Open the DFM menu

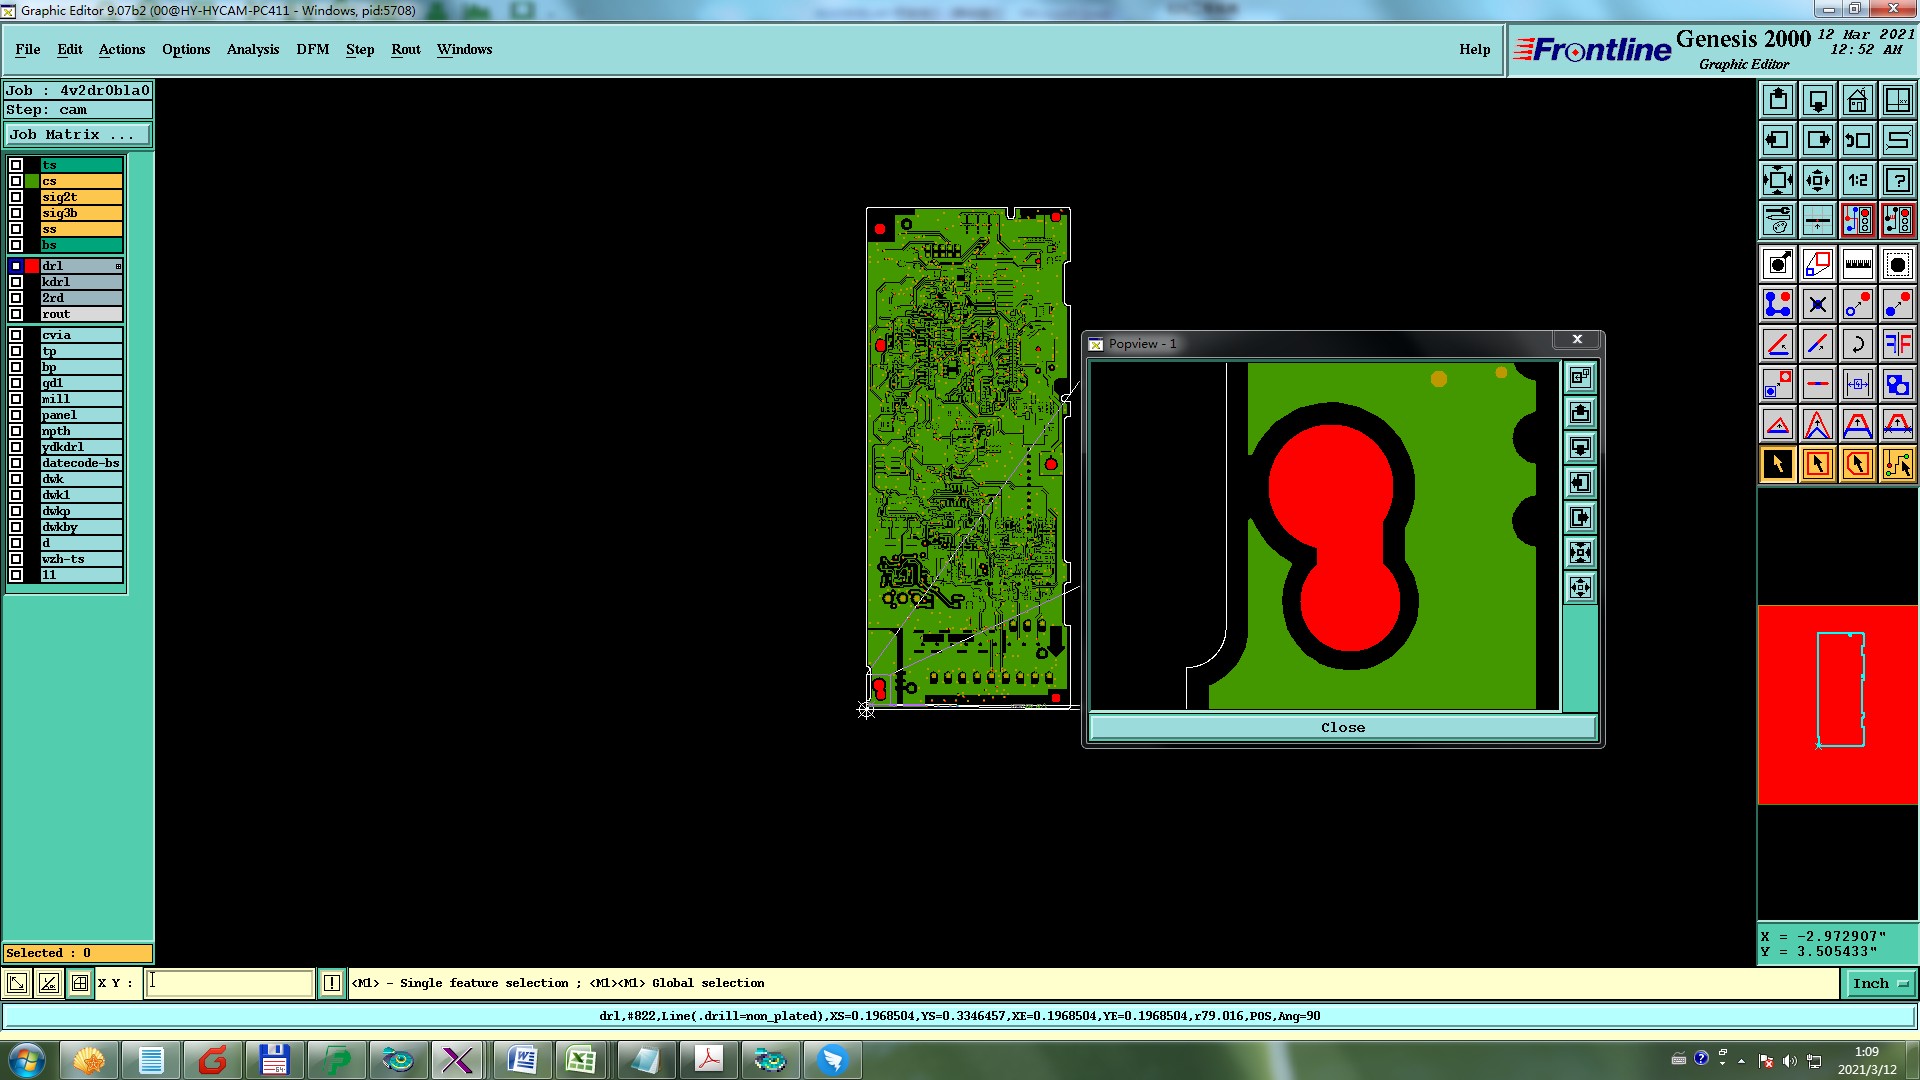(x=312, y=49)
